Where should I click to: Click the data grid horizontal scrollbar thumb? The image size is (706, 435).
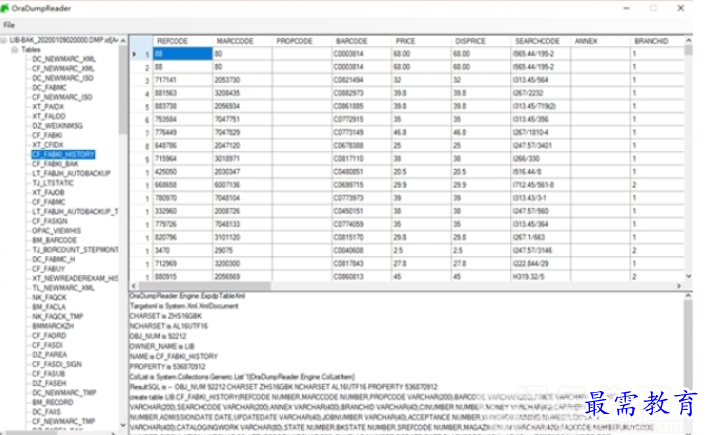(x=205, y=286)
